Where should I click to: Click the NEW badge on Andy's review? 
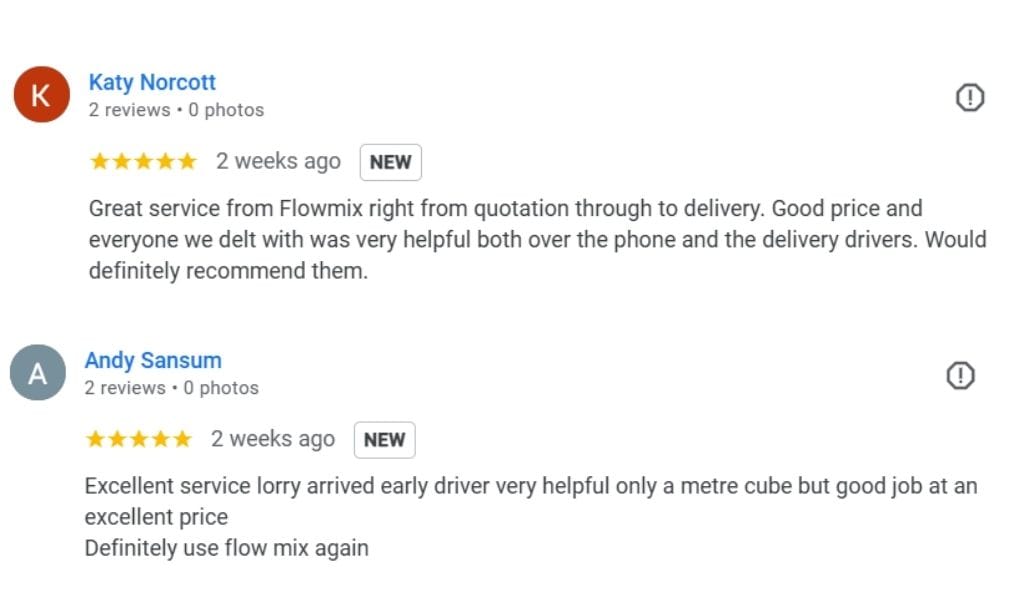coord(384,440)
